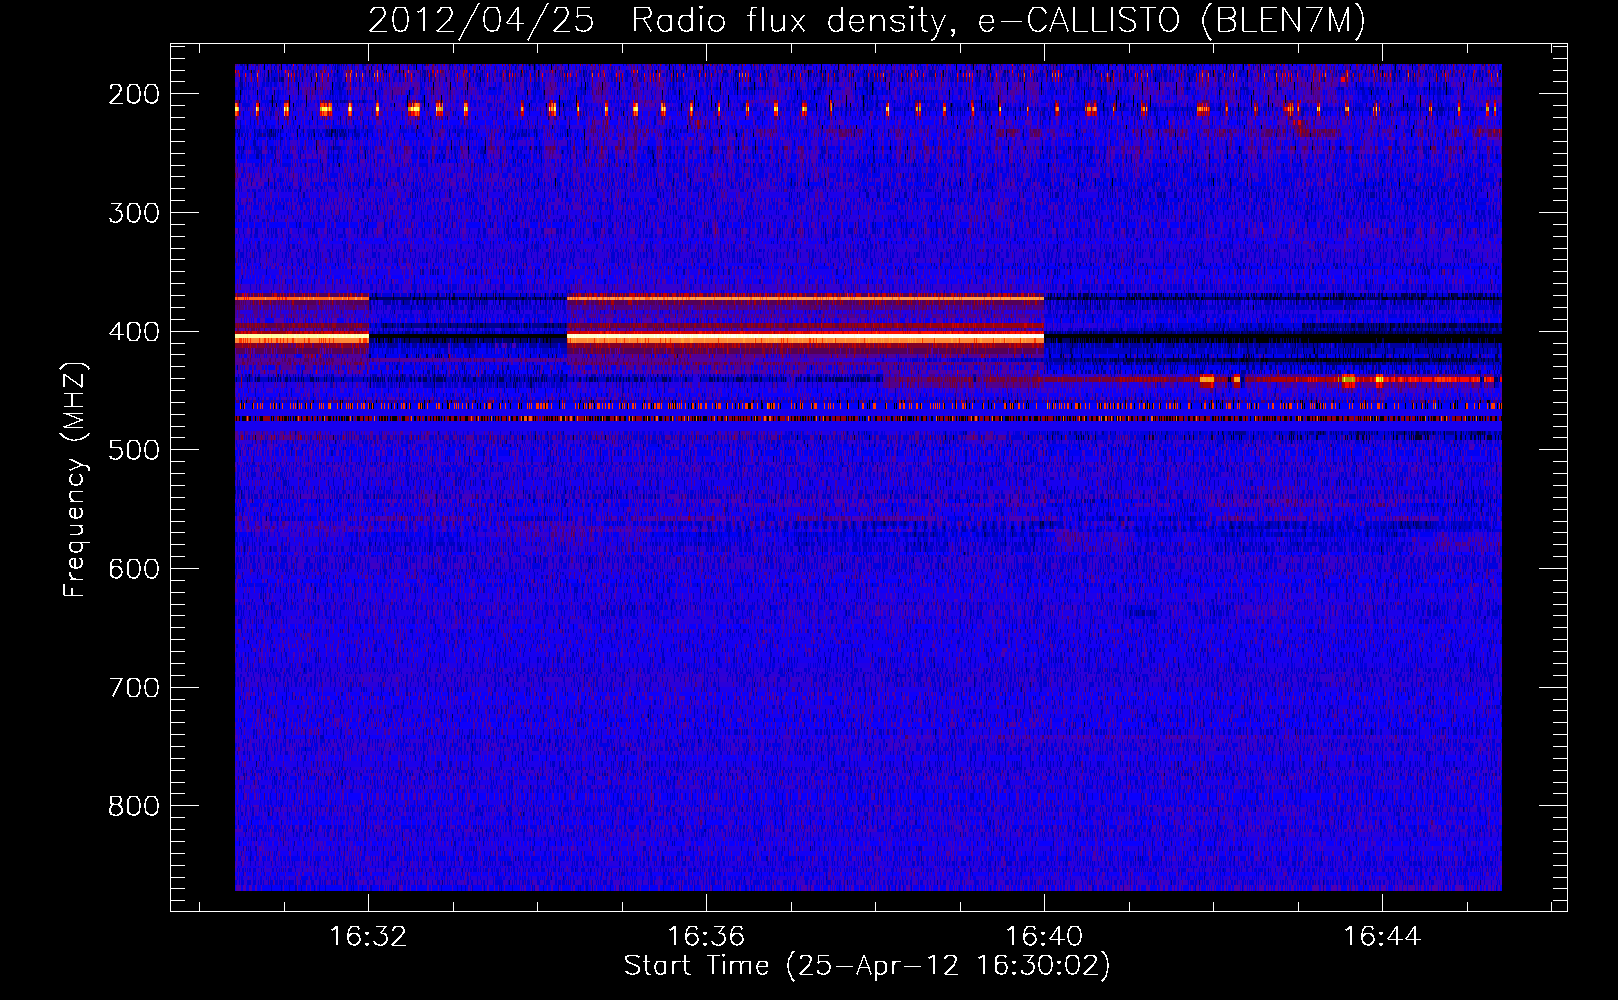
Task: Click the 'Start Time (25-Apr-12 16:30:02)' label
Action: pos(867,966)
